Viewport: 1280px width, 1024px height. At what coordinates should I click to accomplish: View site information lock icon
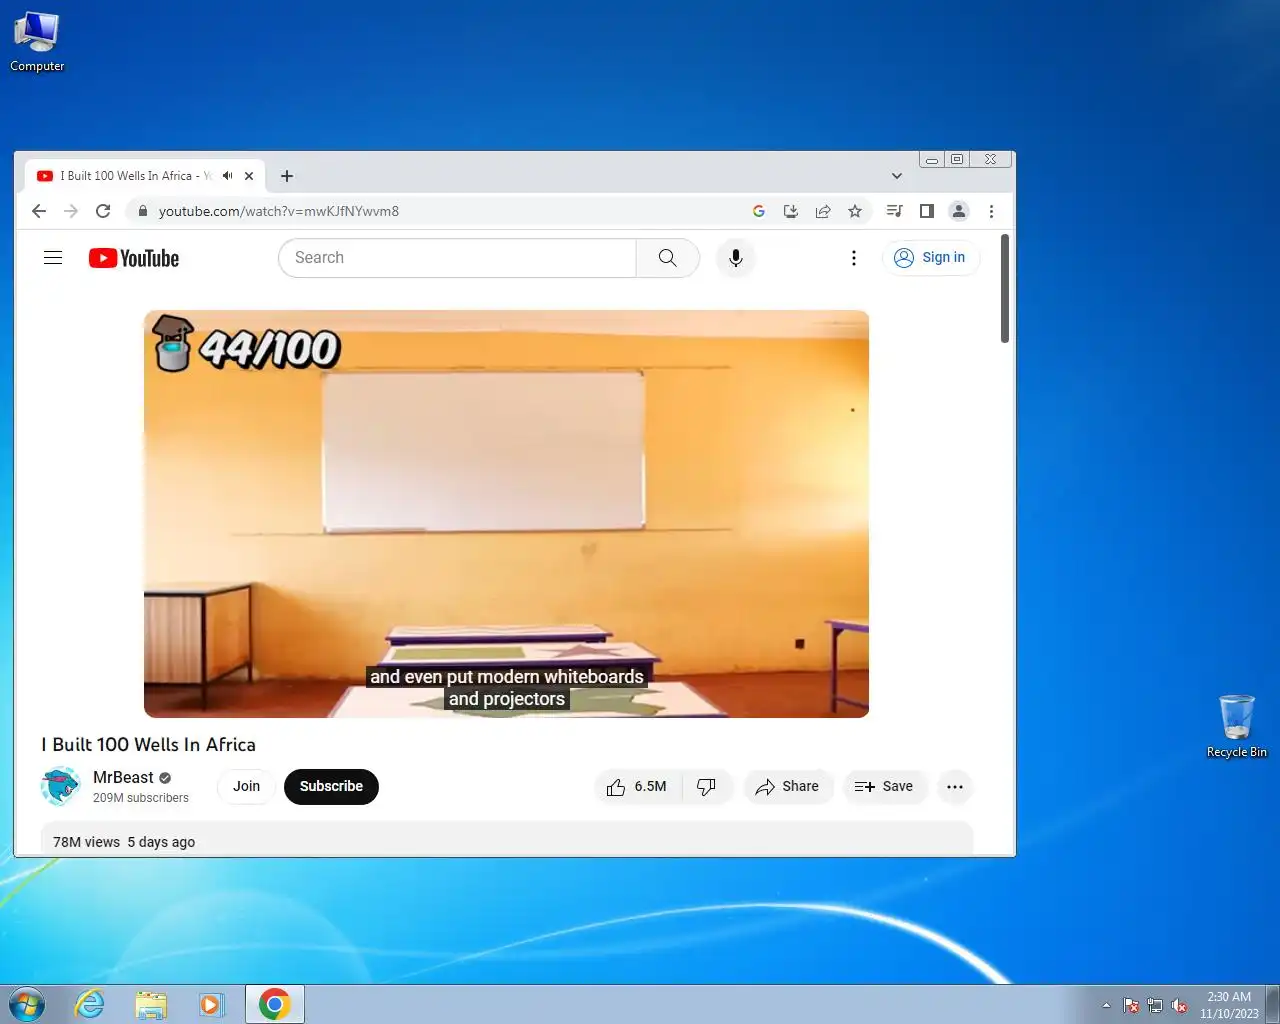(x=142, y=211)
